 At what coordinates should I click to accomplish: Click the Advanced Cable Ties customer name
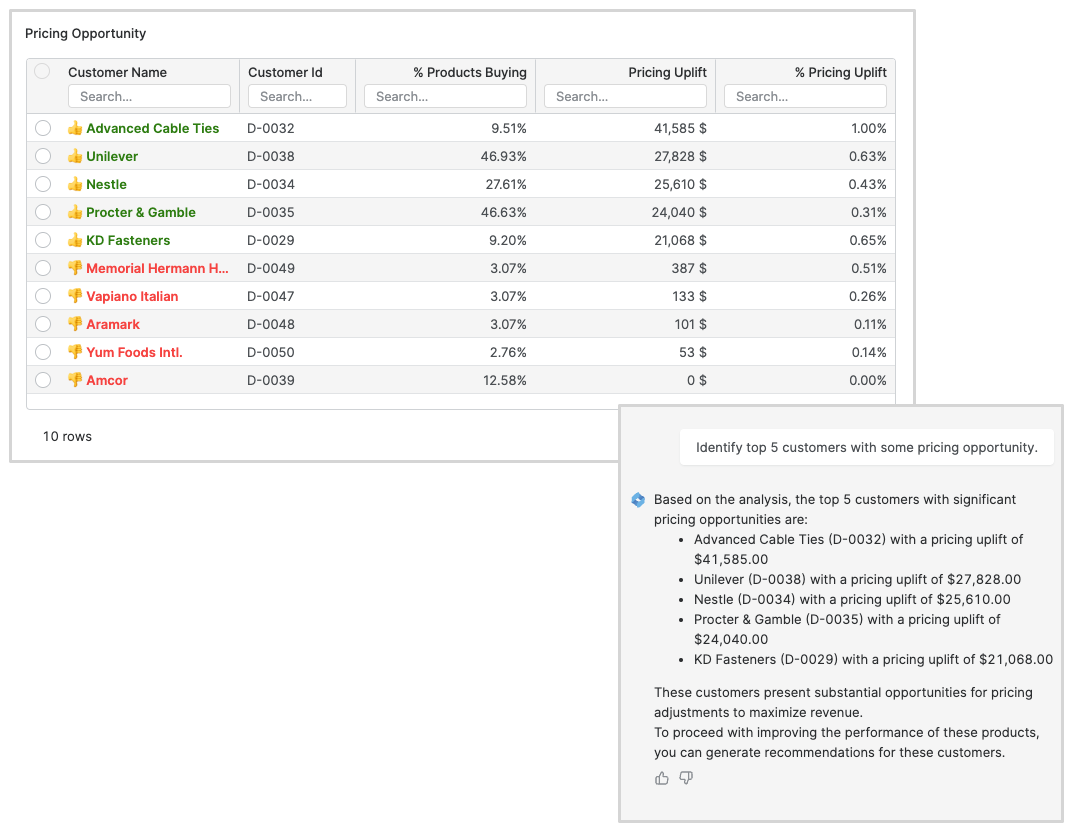point(152,128)
